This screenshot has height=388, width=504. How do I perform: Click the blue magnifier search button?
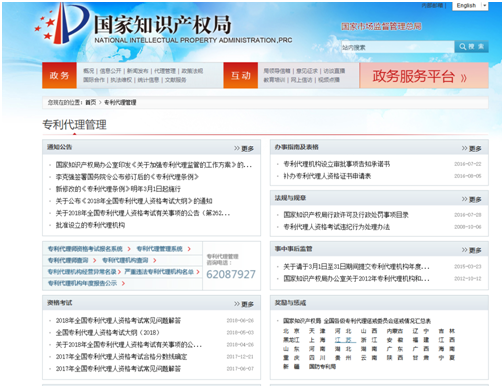point(471,47)
